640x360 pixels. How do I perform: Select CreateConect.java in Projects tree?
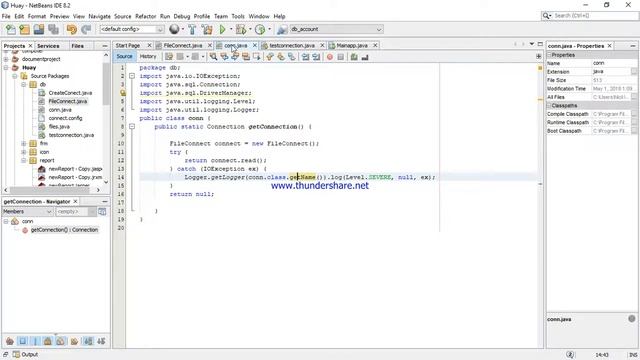click(x=70, y=93)
